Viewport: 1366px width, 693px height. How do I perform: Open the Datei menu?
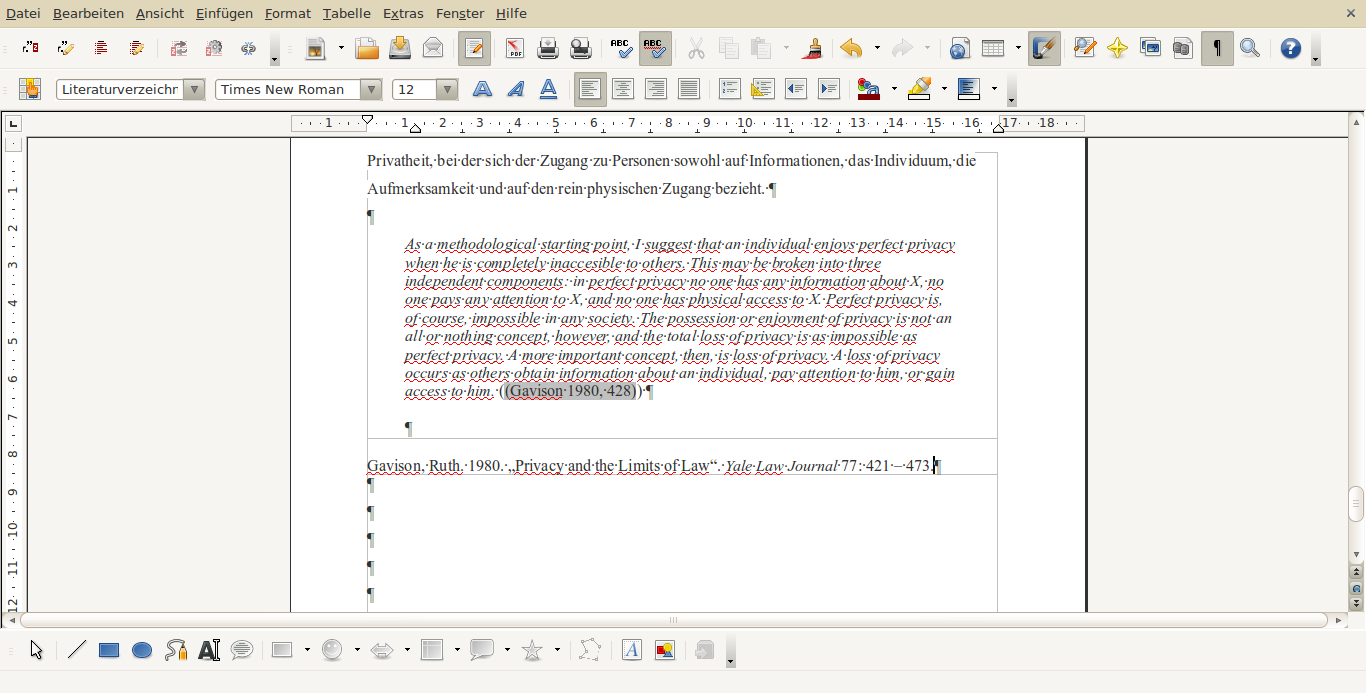[x=23, y=13]
